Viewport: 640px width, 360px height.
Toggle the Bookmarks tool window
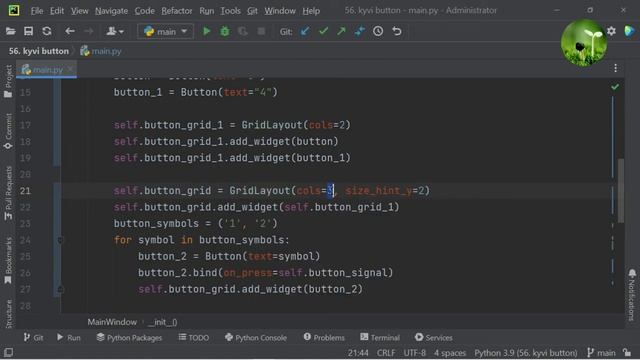click(8, 260)
